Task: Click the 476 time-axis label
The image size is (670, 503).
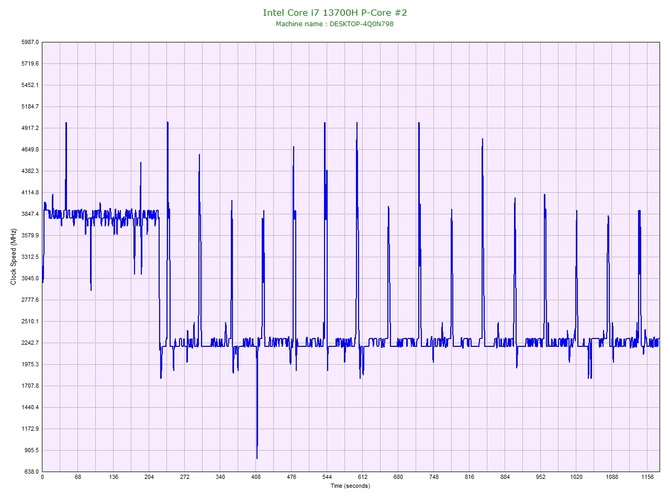Action: (291, 477)
